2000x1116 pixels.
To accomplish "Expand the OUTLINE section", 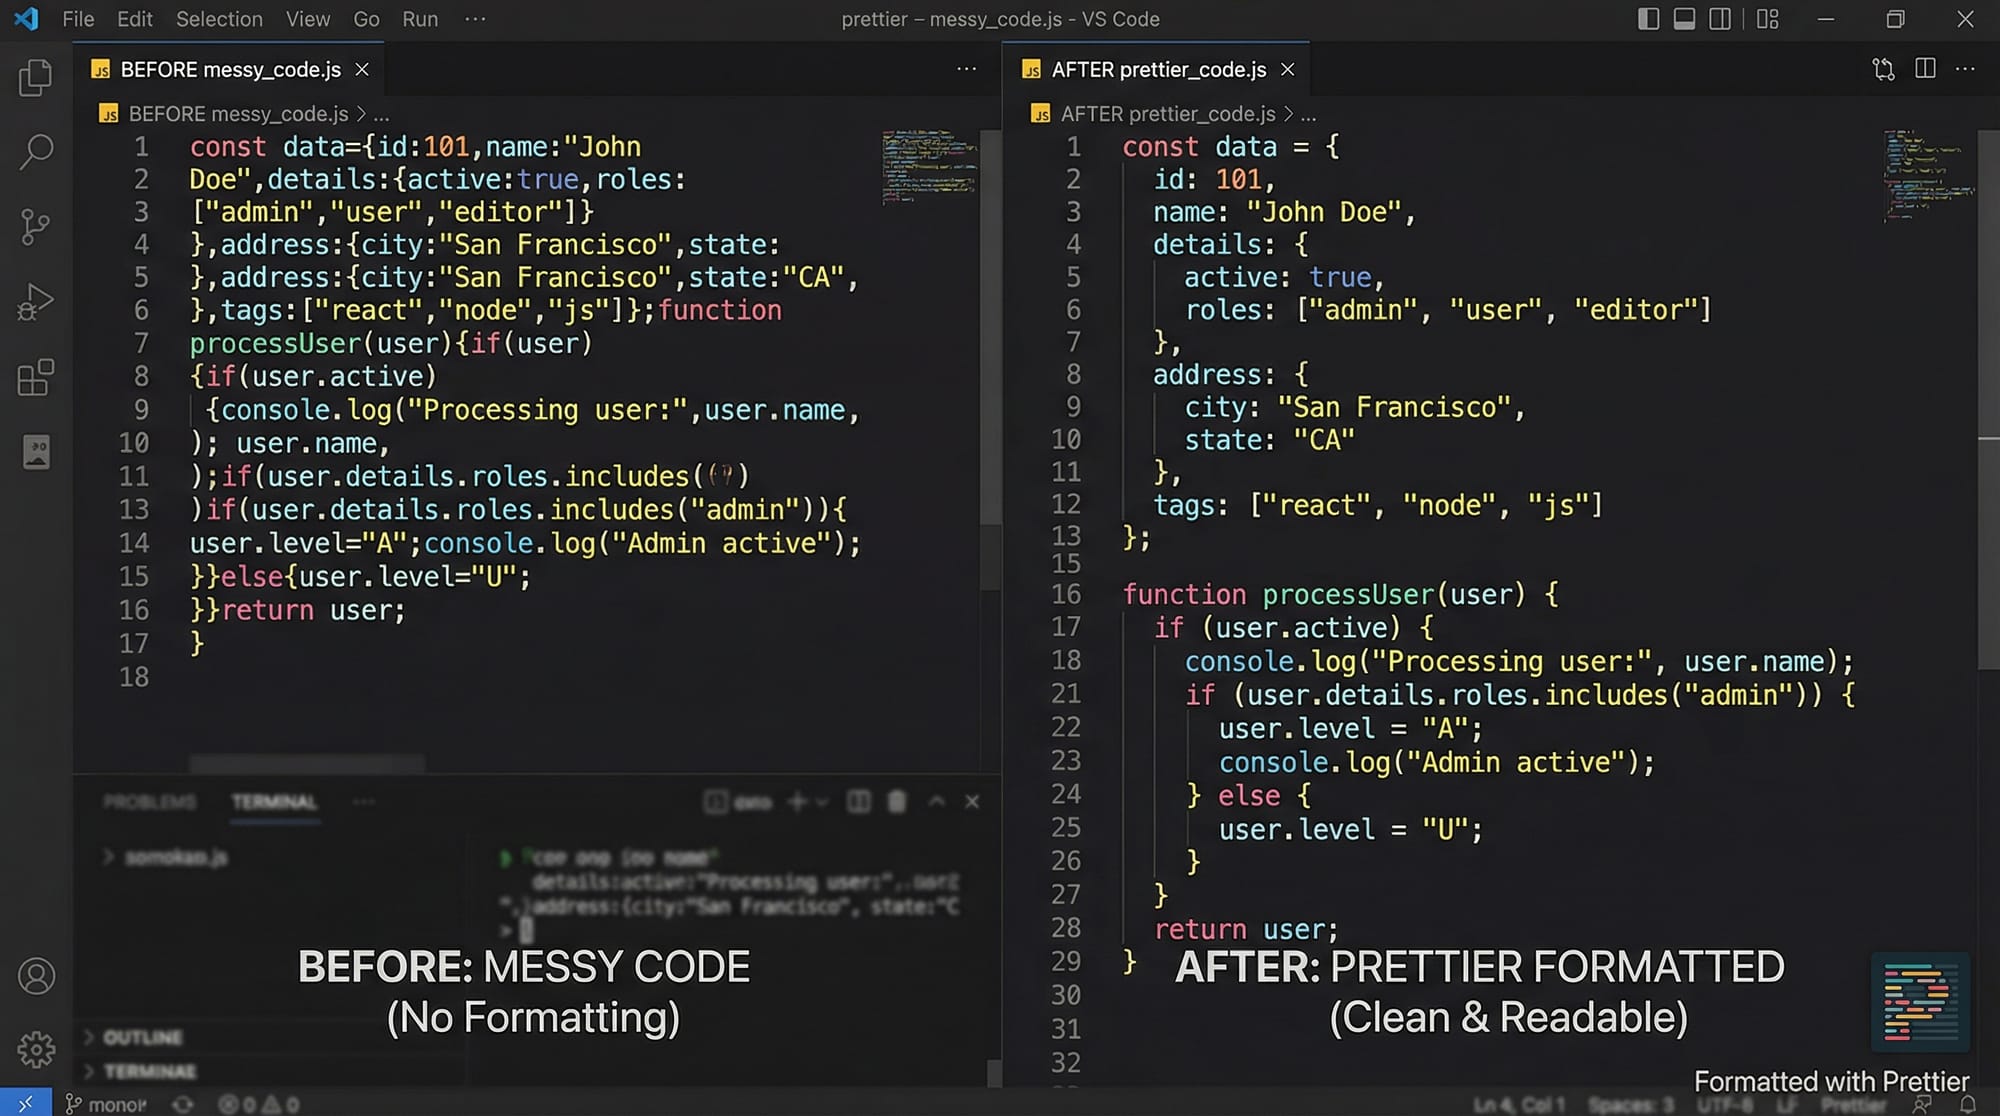I will point(142,1037).
